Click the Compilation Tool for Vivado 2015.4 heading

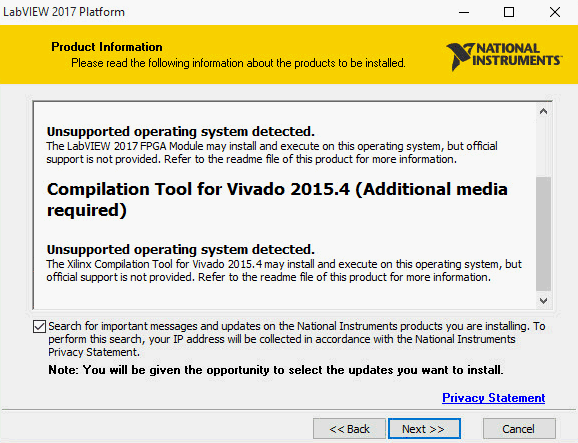pyautogui.click(x=277, y=199)
